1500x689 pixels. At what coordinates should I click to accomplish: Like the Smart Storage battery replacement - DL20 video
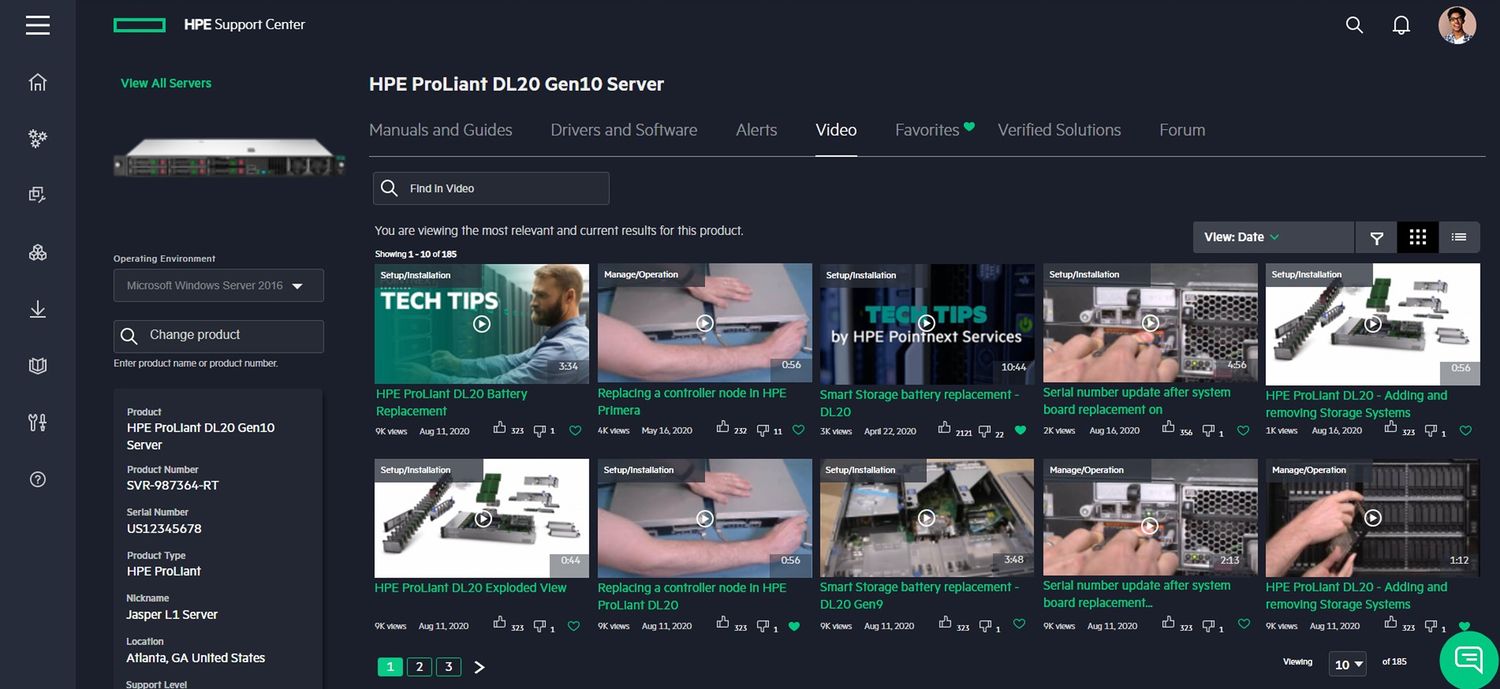(x=945, y=428)
